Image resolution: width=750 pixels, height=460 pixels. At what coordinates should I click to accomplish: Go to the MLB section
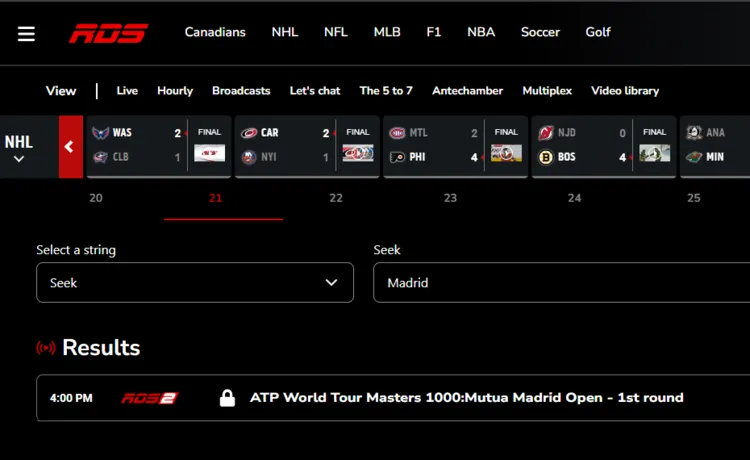click(387, 32)
